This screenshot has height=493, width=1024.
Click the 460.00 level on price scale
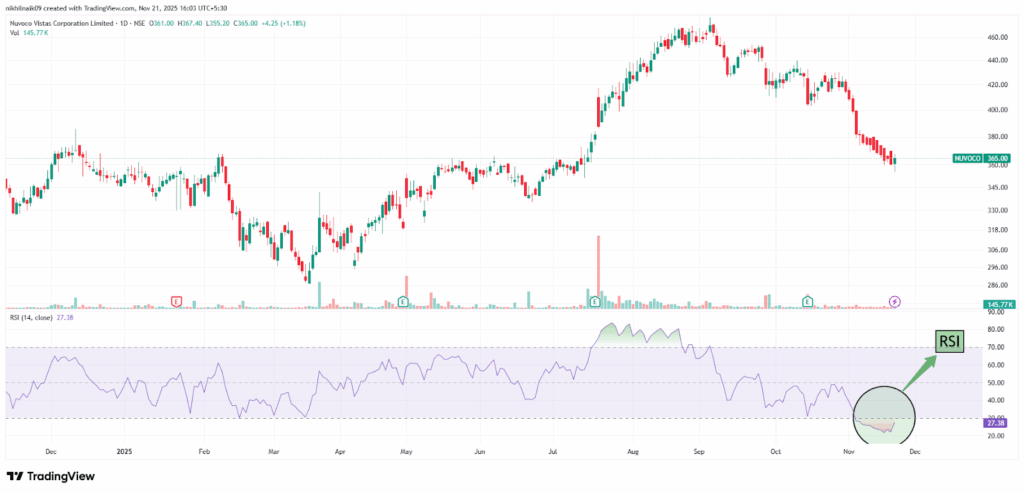(x=996, y=37)
